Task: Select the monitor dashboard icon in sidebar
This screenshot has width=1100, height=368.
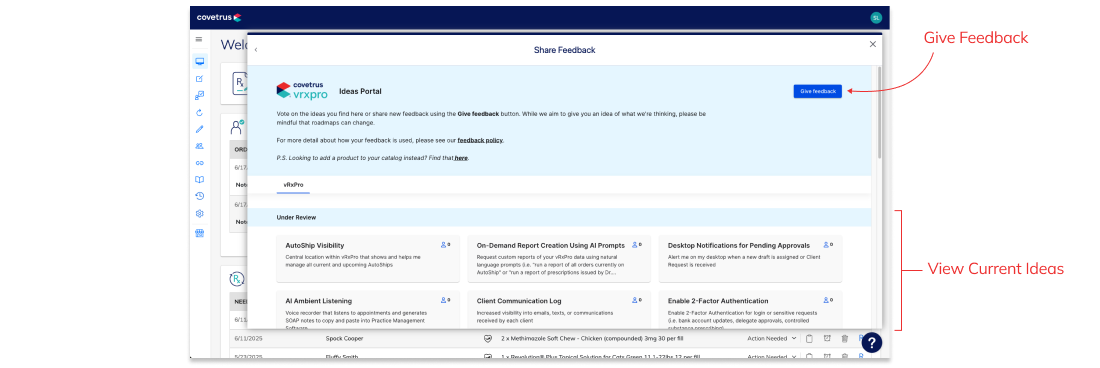Action: click(199, 61)
